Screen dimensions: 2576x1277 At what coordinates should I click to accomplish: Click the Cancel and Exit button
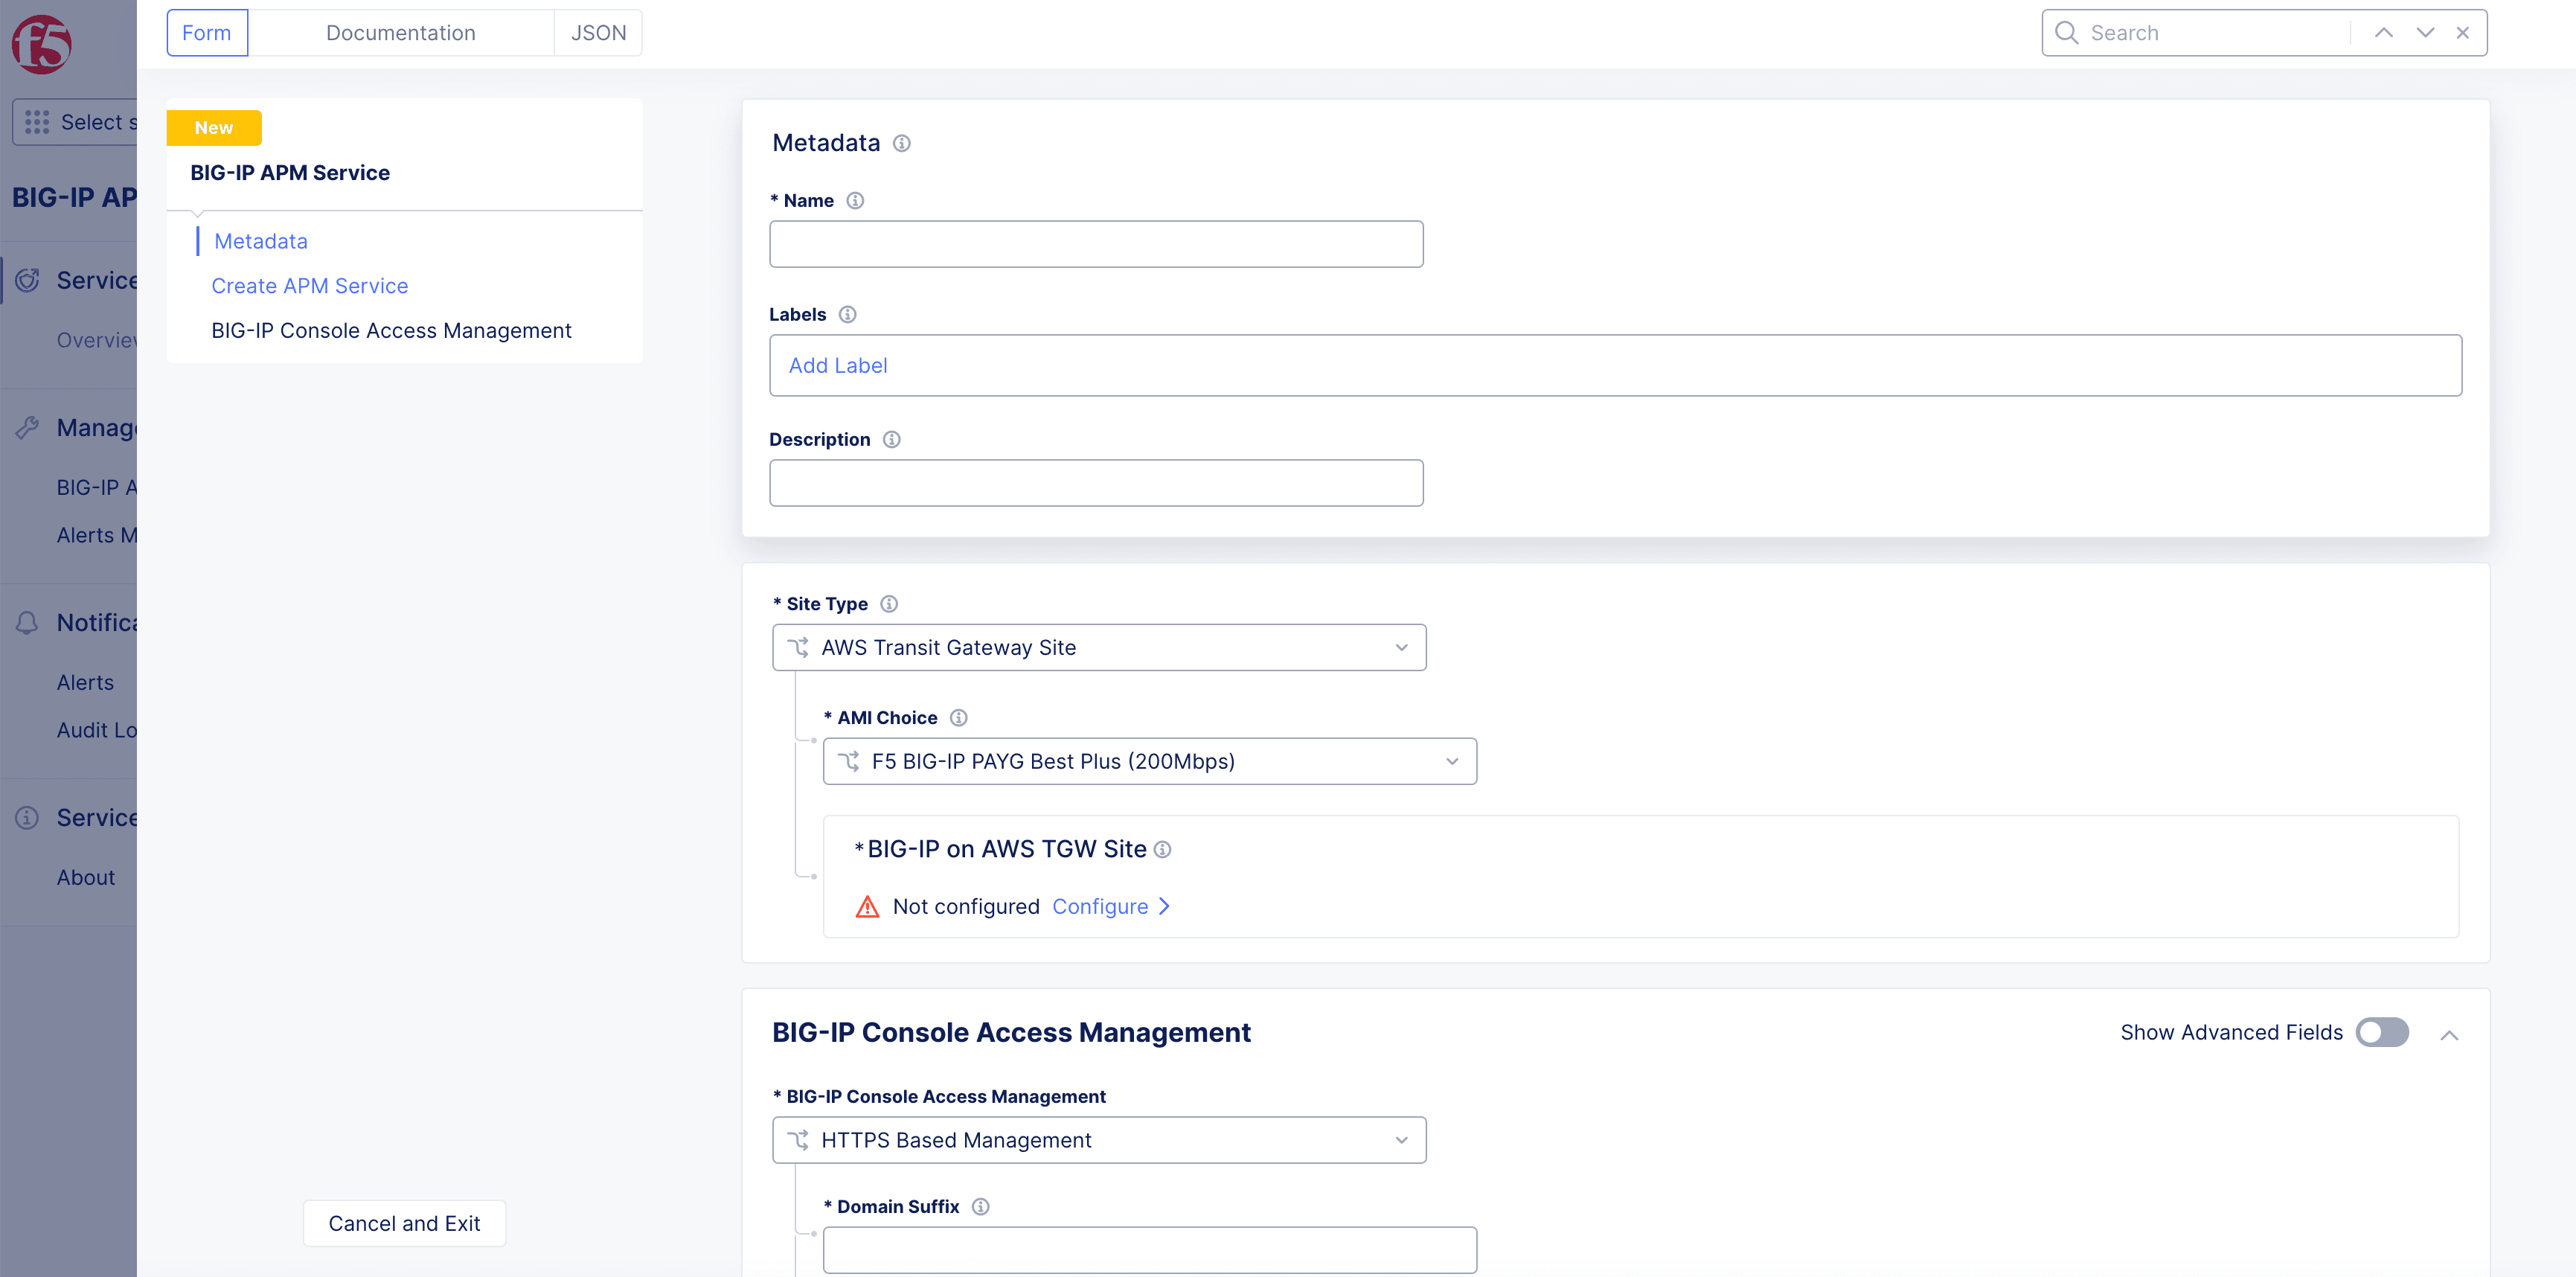click(404, 1223)
